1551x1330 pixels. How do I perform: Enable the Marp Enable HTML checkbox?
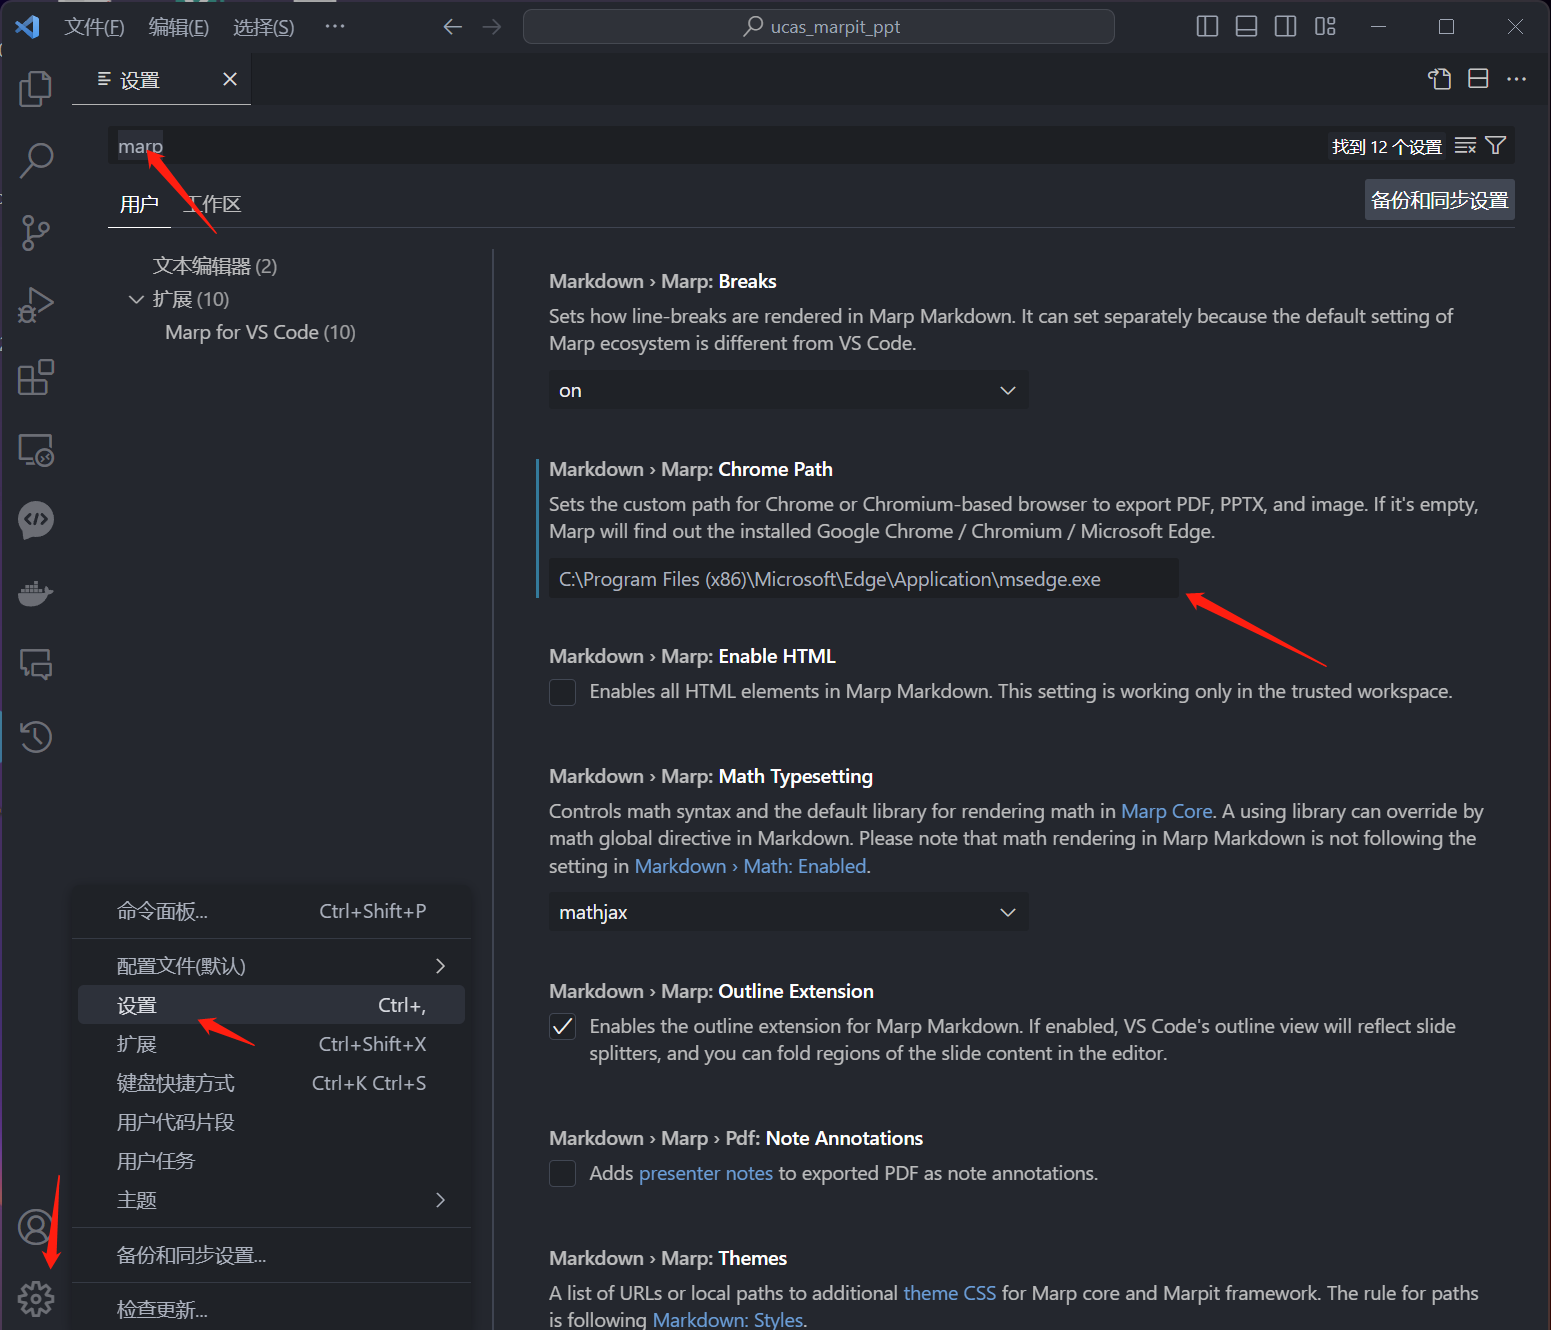(563, 692)
